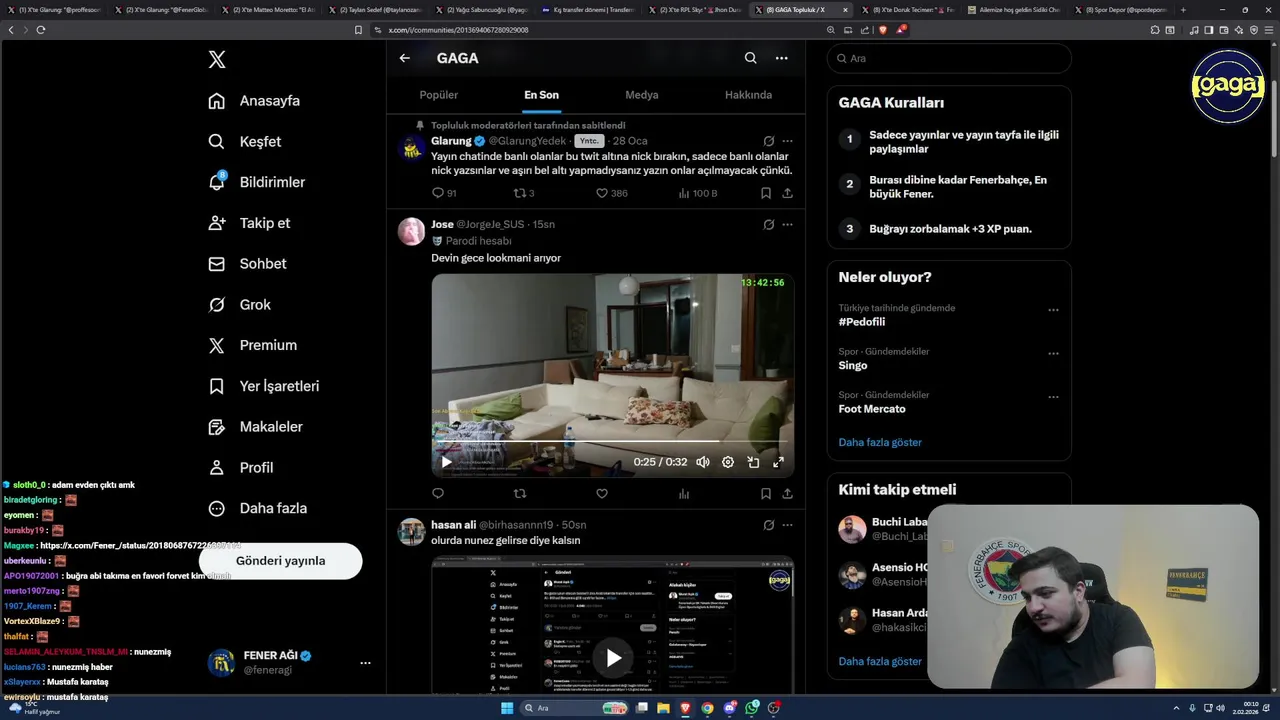The image size is (1280, 720).
Task: View analytics of Glarung's pinned post
Action: pyautogui.click(x=697, y=193)
